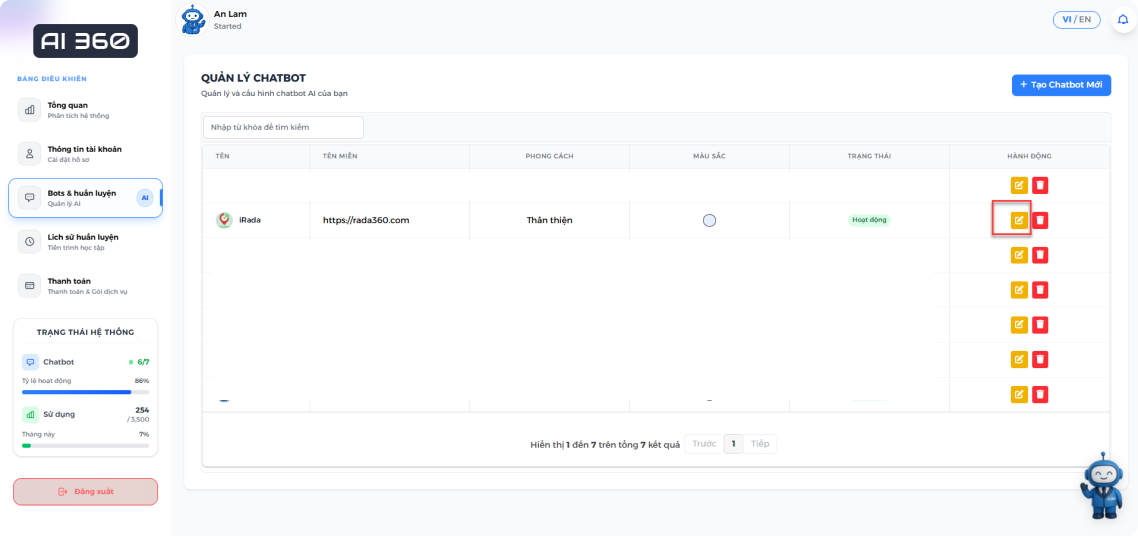Toggle the VI/EN language switch
This screenshot has height=536, width=1138.
coord(1076,20)
